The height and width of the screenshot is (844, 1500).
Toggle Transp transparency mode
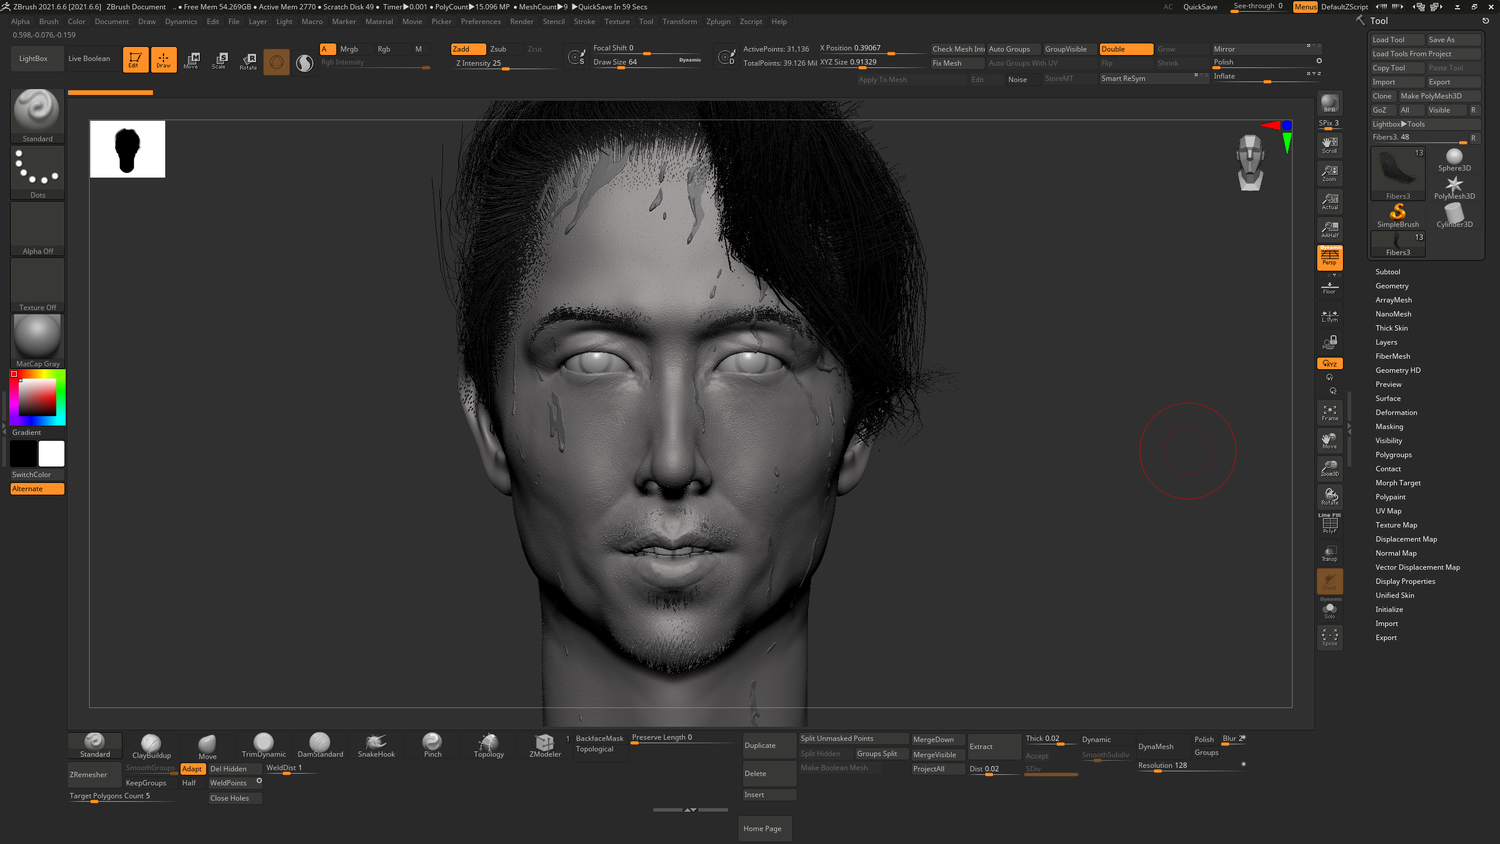point(1330,552)
